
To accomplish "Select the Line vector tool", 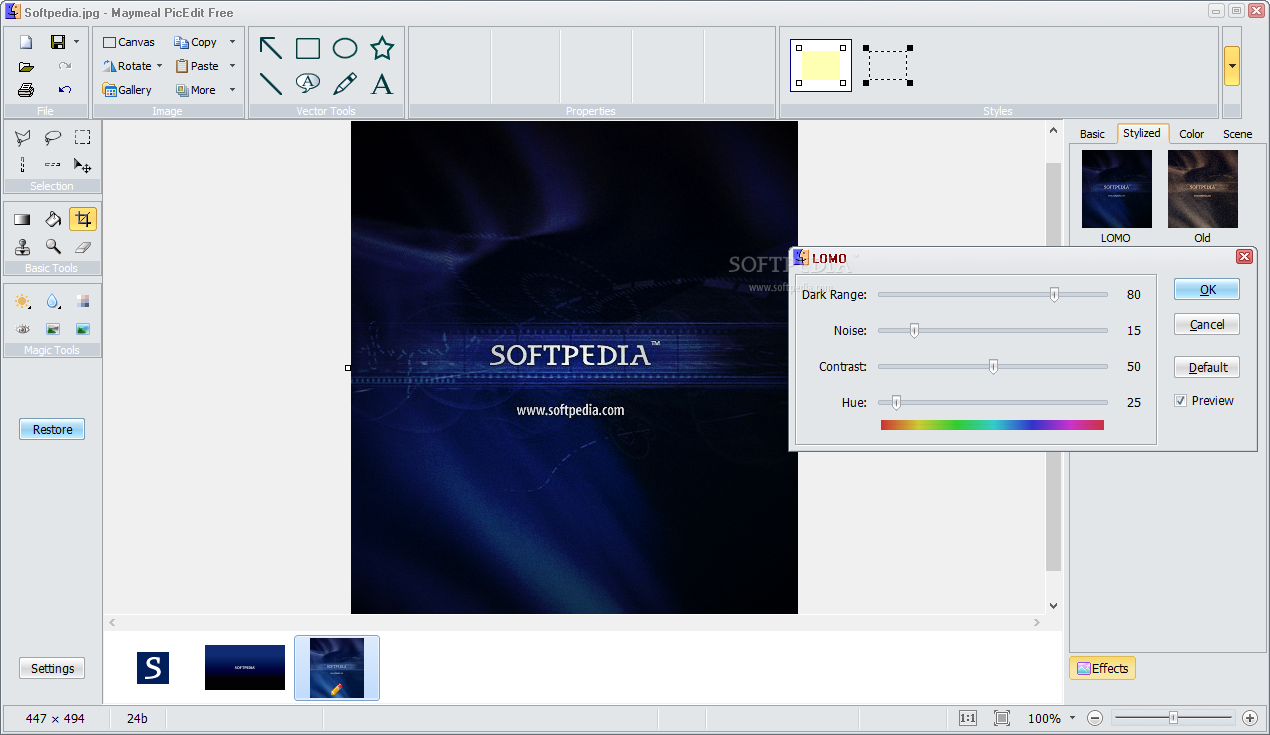I will [271, 84].
